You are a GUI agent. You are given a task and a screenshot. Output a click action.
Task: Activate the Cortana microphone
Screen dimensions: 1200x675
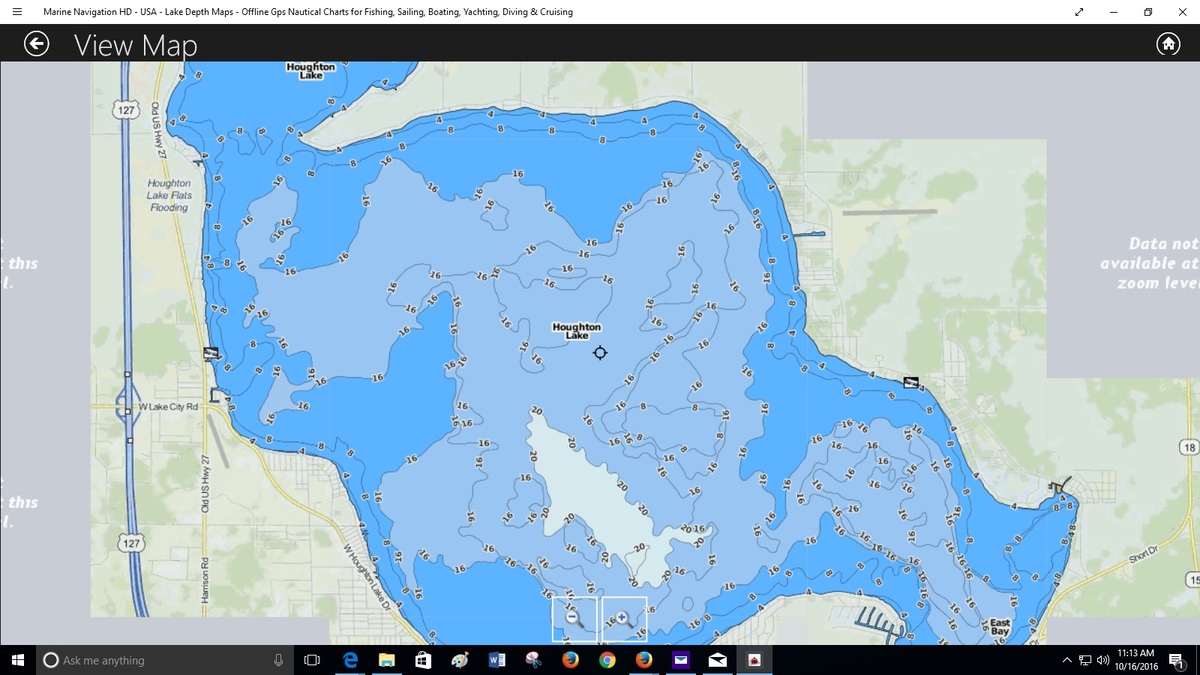(x=278, y=660)
